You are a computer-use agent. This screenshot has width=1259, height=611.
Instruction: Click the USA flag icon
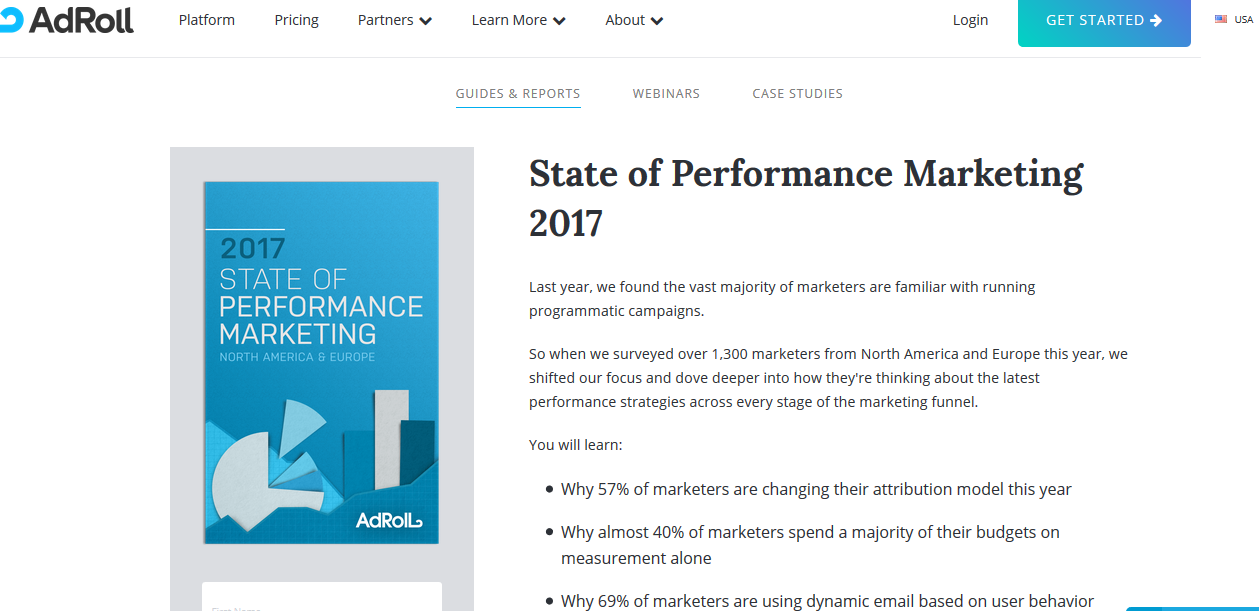(1221, 20)
